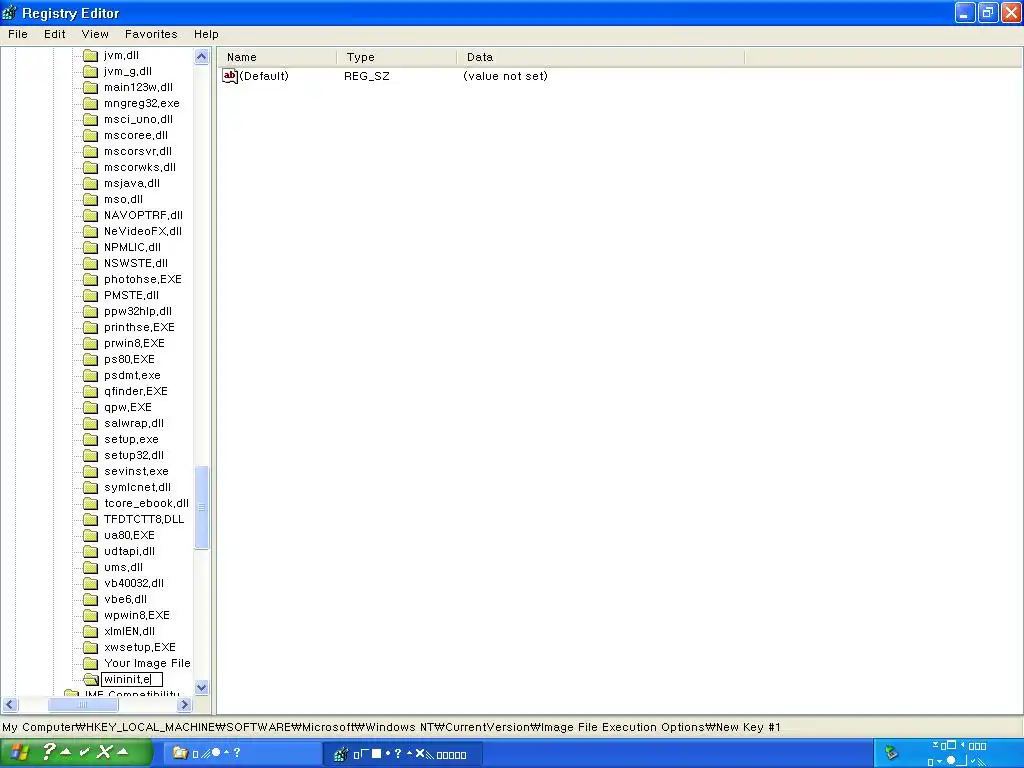The width and height of the screenshot is (1024, 768).
Task: Click the folder icon for ppw32hlp.dll
Action: [91, 312]
